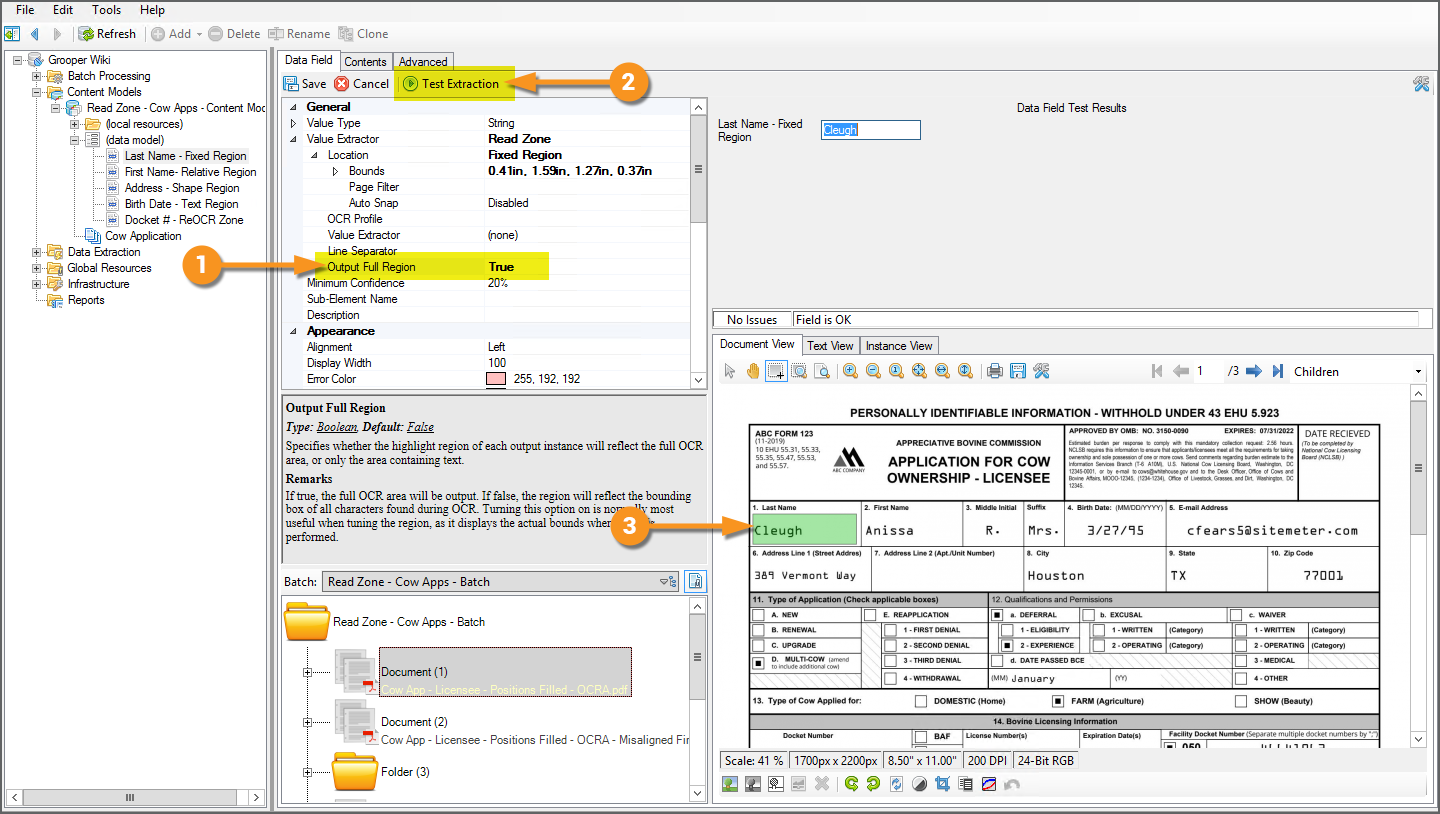
Task: Click the save image floppy disk icon
Action: coord(1018,371)
